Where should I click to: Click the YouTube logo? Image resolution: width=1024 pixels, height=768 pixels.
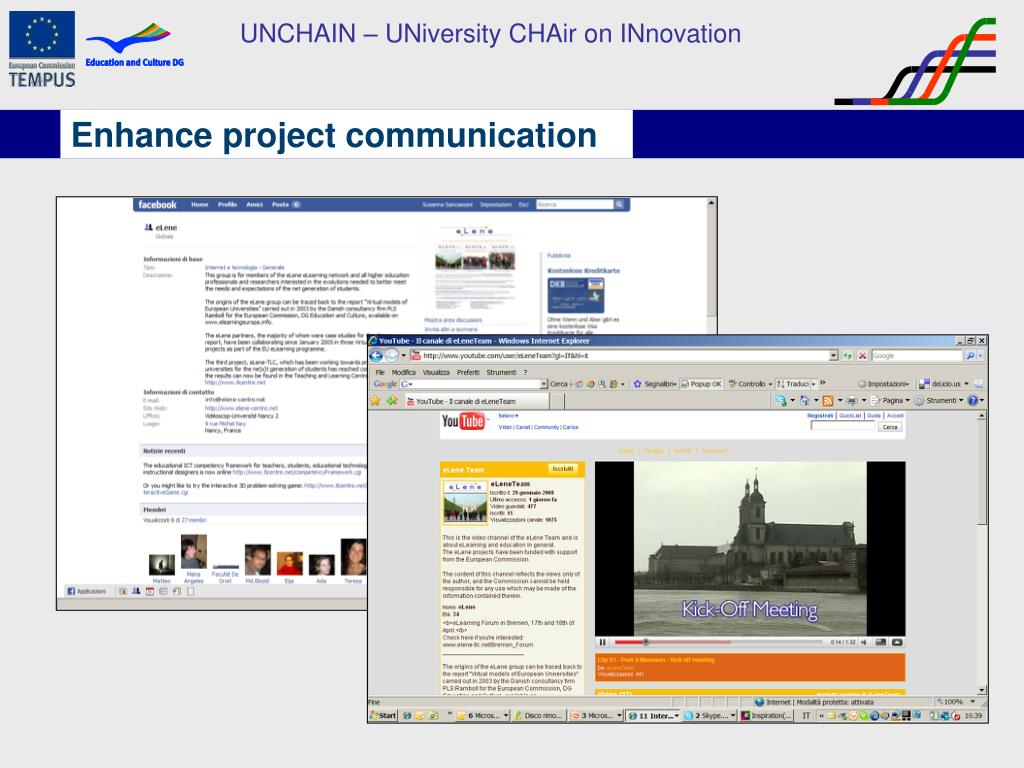click(463, 421)
